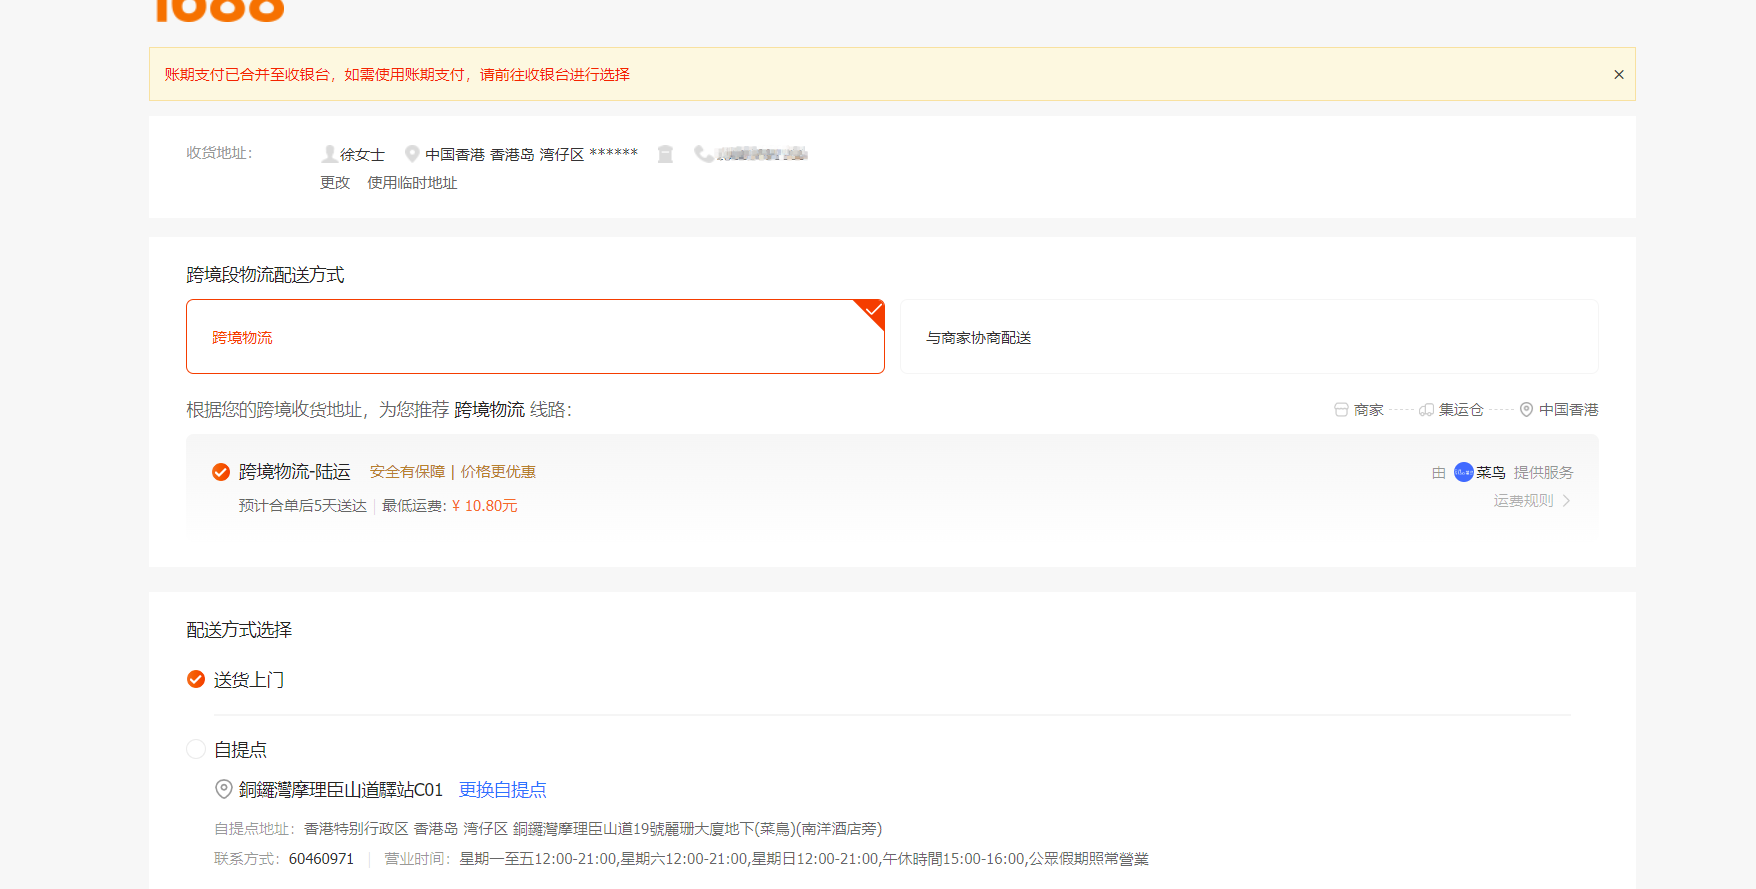Select the 跨境物流 delivery option card
Image resolution: width=1756 pixels, height=889 pixels.
(x=535, y=337)
